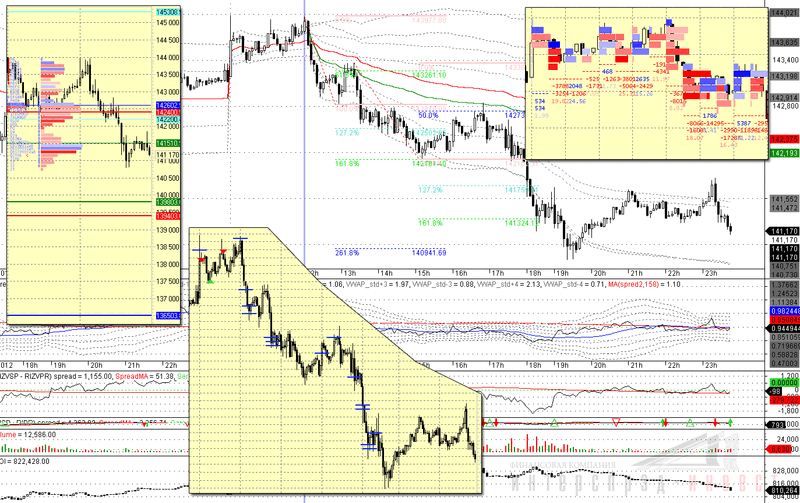Select the VWAP_std+4 = 2.13 label
The image size is (800, 503).
[x=509, y=284]
